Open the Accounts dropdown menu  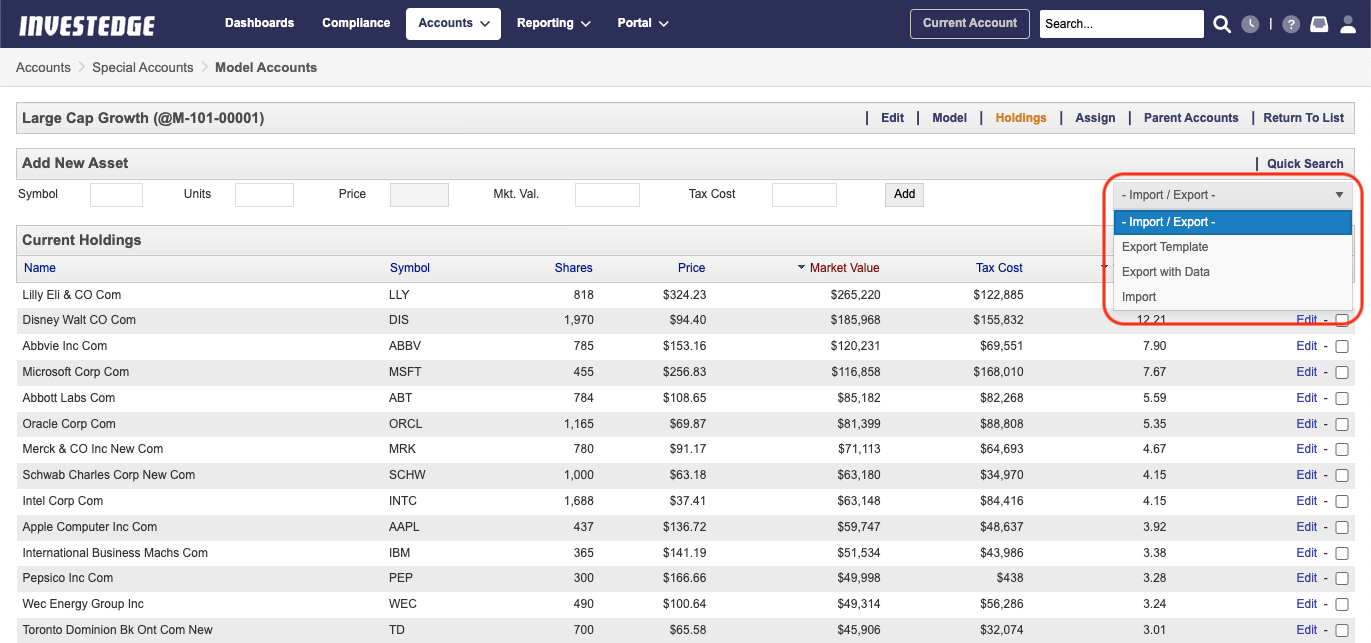453,24
